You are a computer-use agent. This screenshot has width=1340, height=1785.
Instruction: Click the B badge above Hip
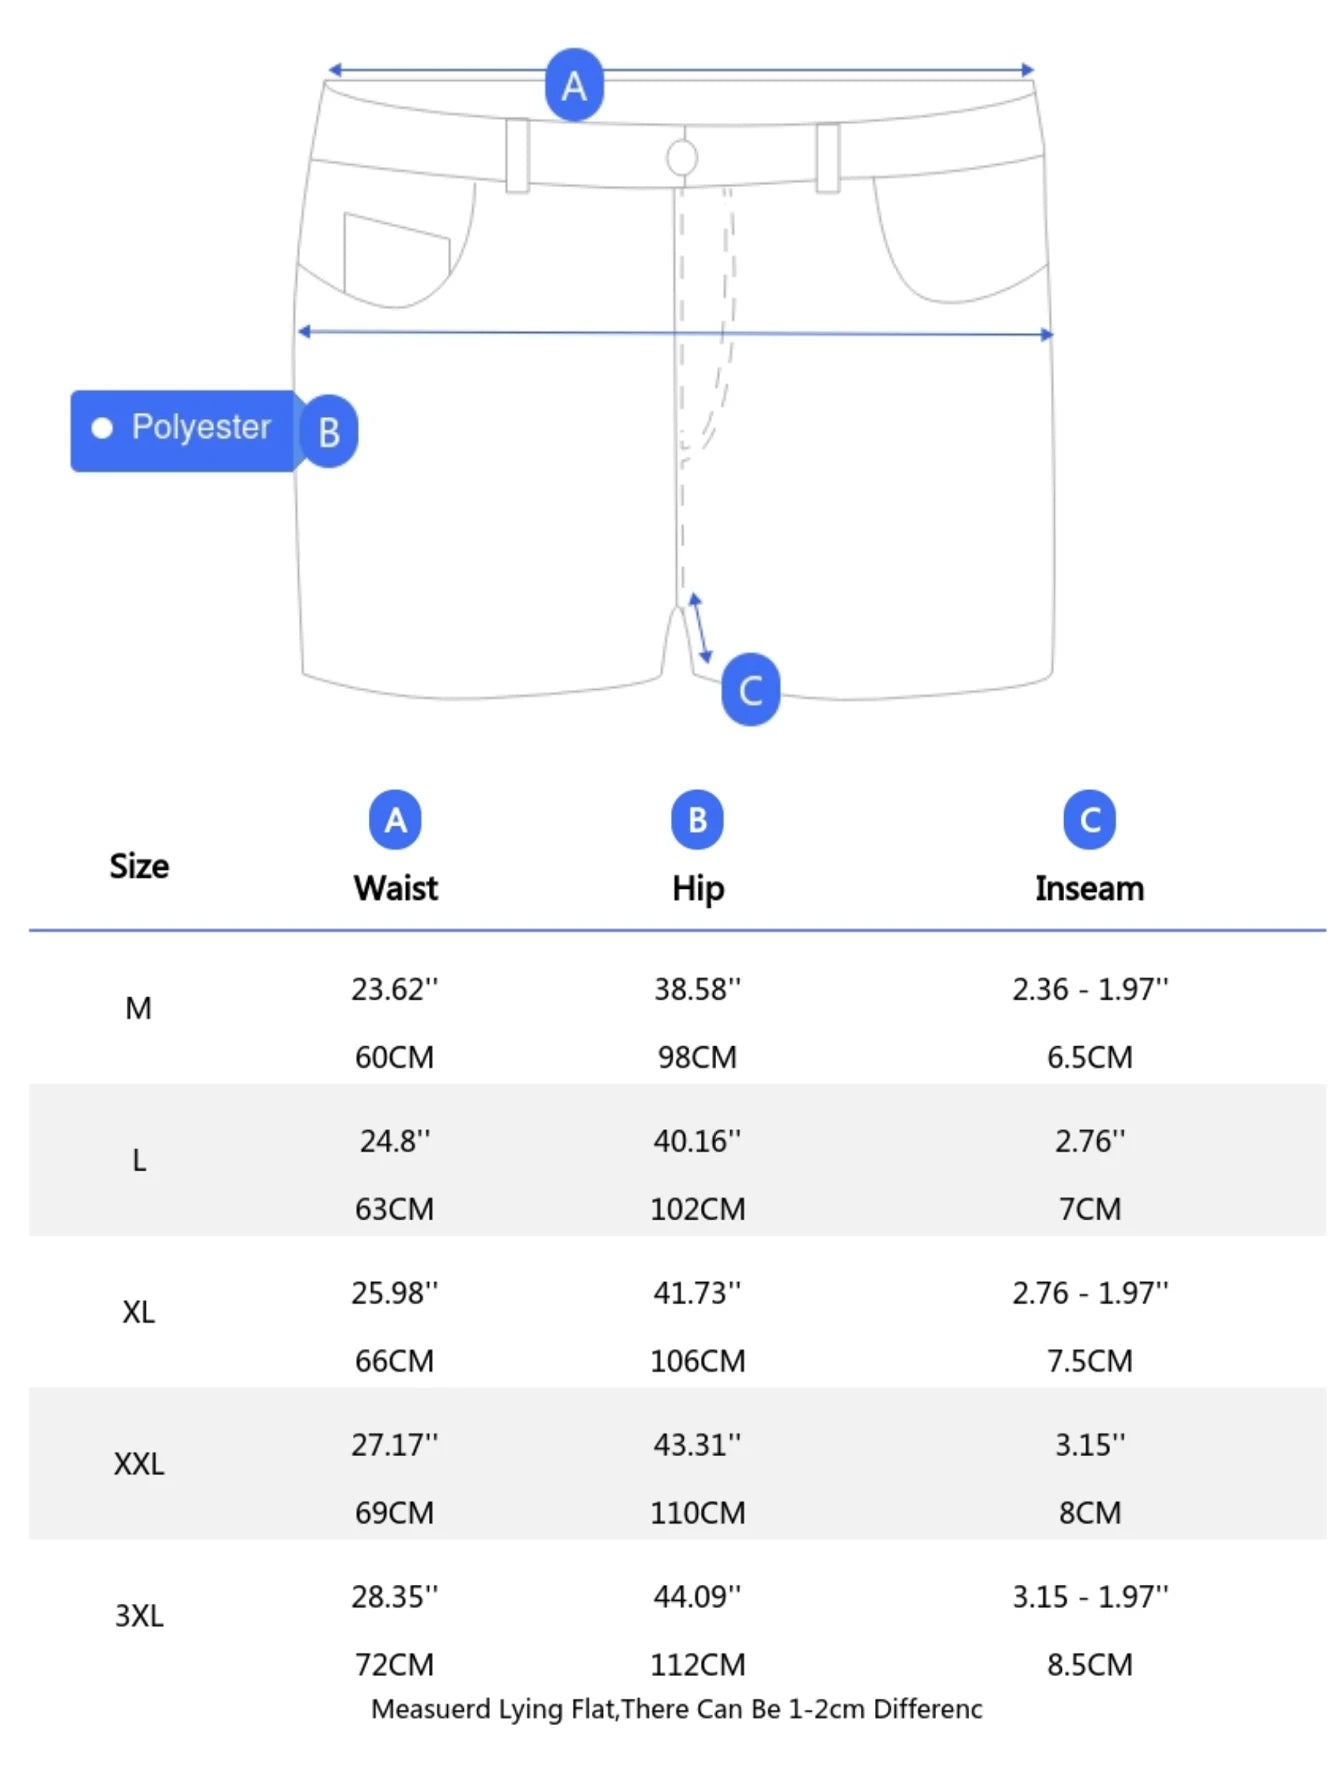point(697,820)
